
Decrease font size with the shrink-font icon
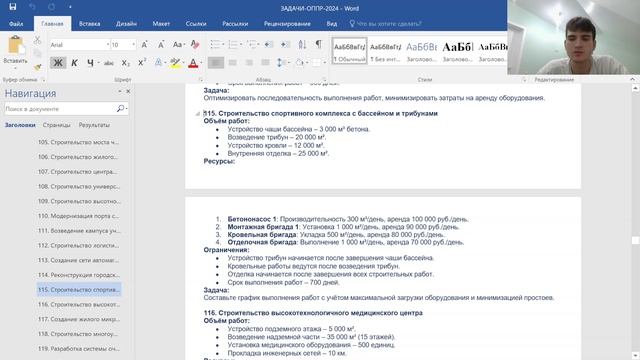click(161, 44)
